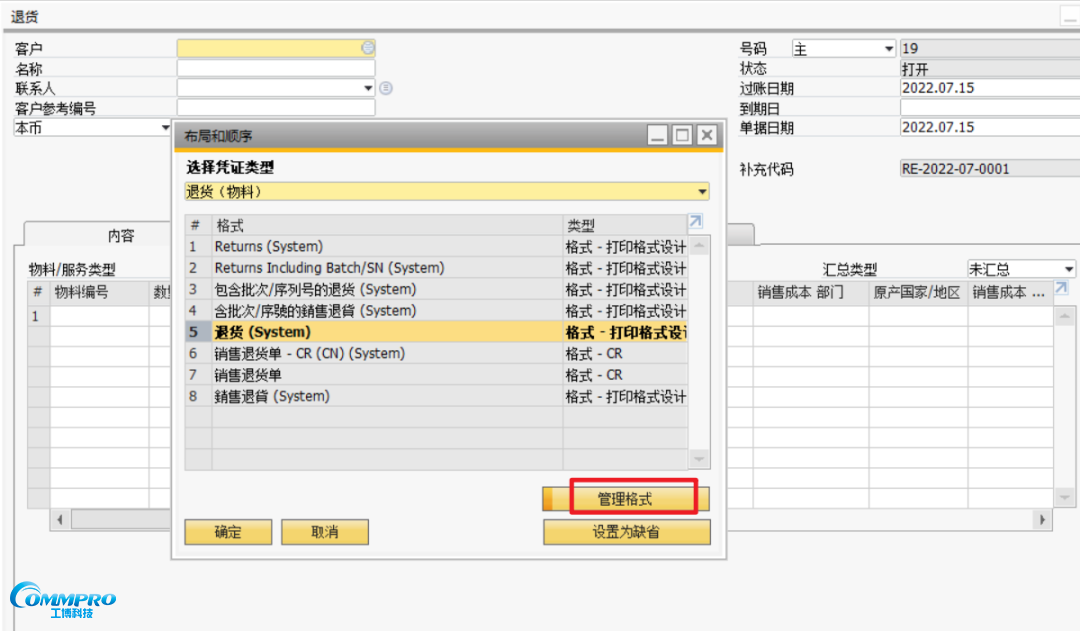
Task: Open the 本币 currency dropdown
Action: click(x=166, y=128)
